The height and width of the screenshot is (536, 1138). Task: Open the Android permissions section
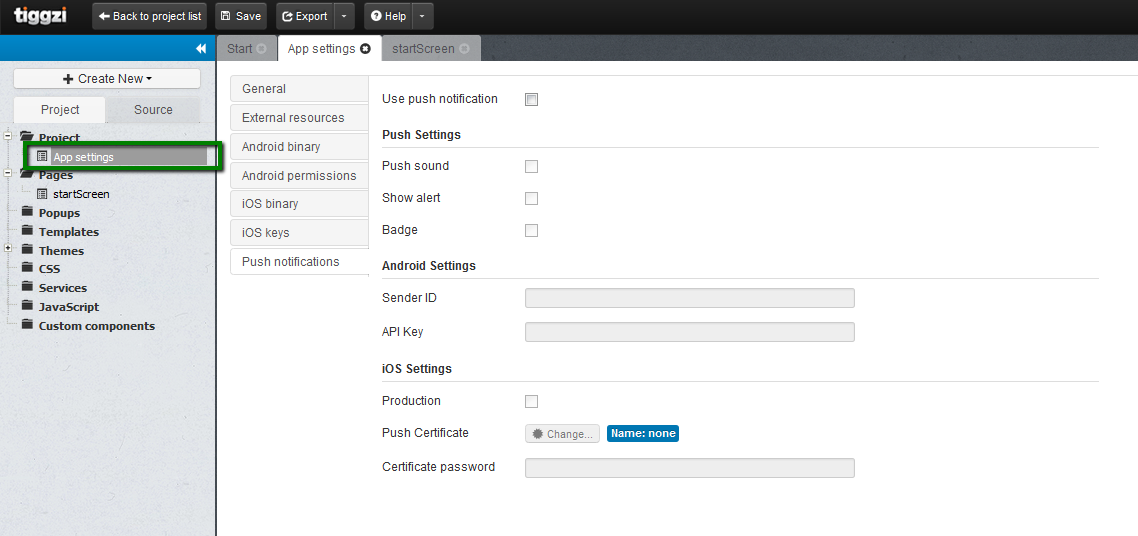[298, 176]
